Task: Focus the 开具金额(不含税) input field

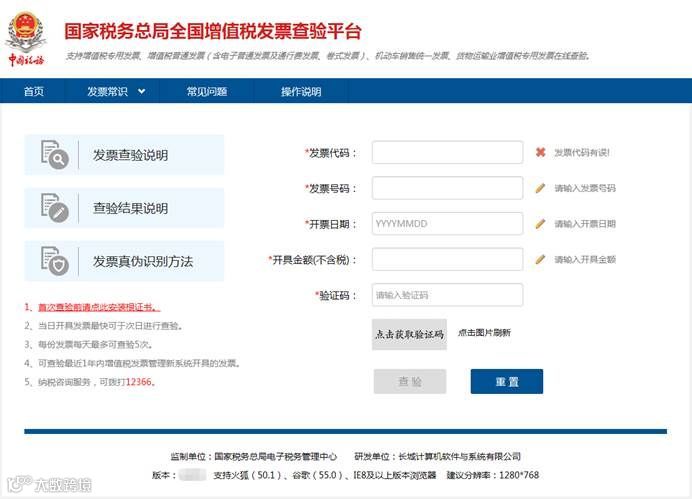Action: coord(448,259)
